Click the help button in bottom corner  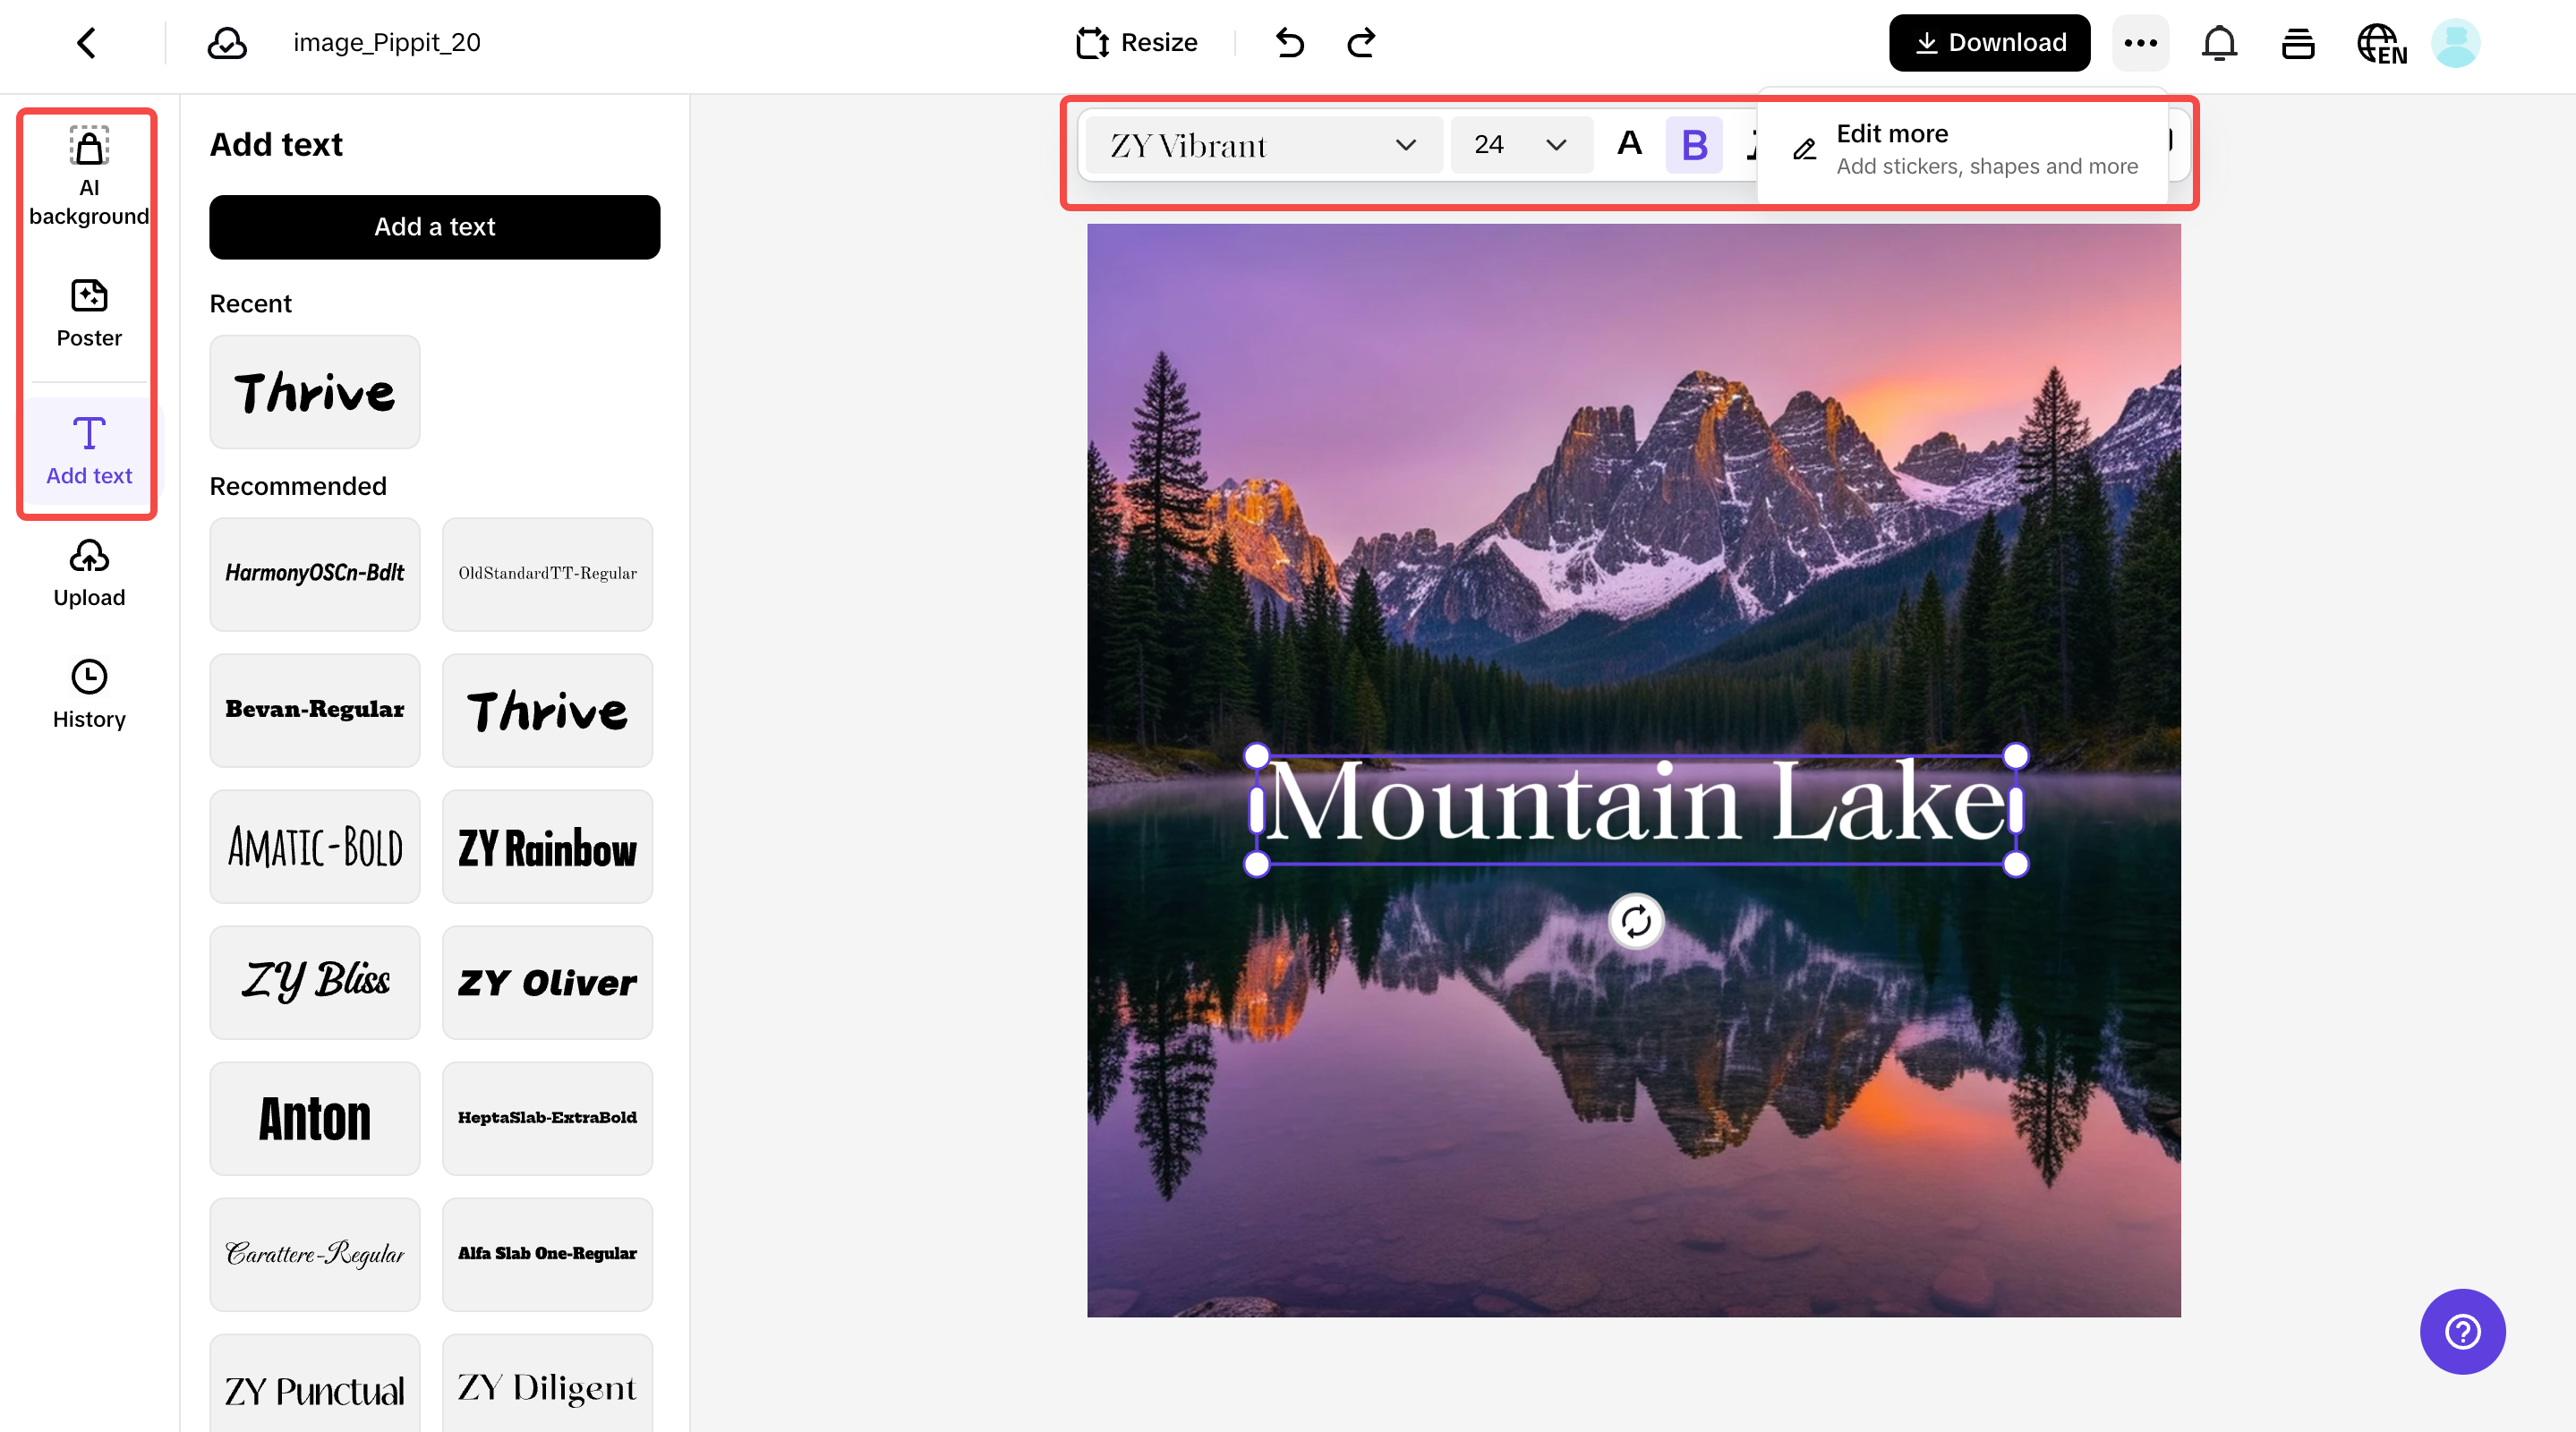coord(2462,1331)
